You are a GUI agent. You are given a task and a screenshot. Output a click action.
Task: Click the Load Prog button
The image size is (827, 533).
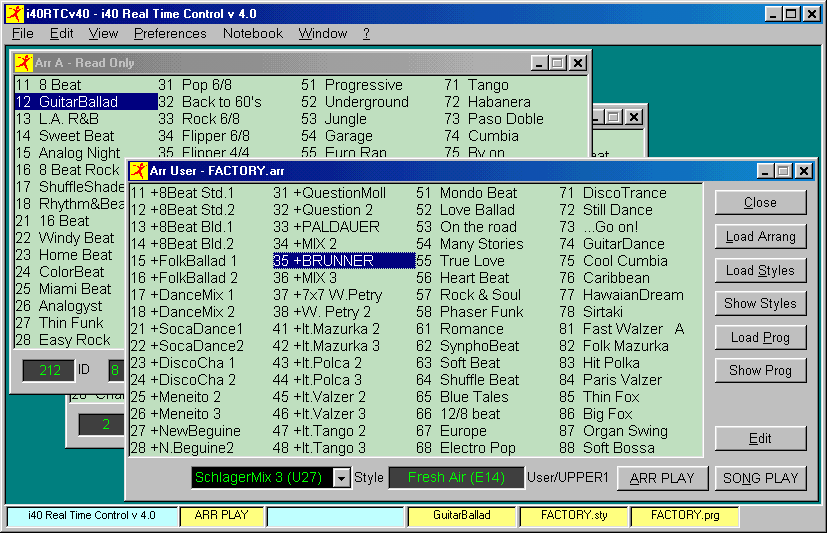(760, 337)
